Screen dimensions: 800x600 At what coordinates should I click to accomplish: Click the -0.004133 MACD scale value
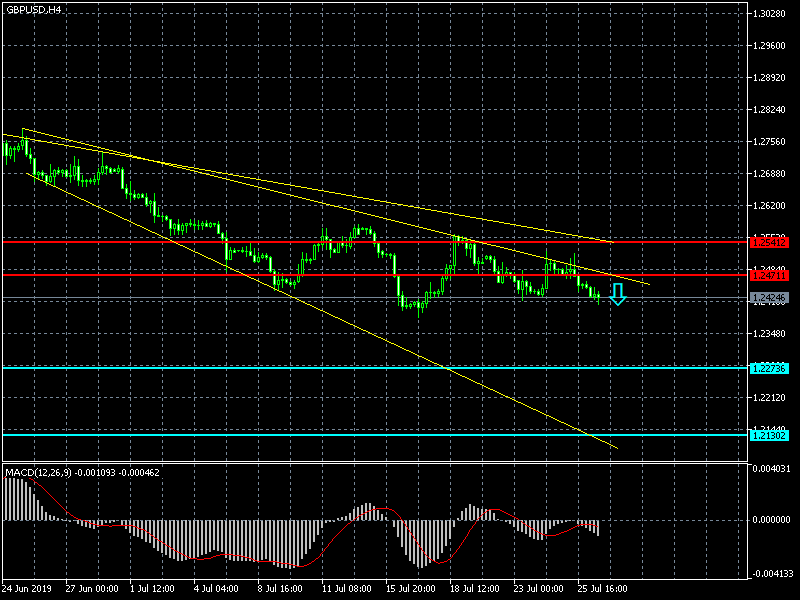point(771,573)
